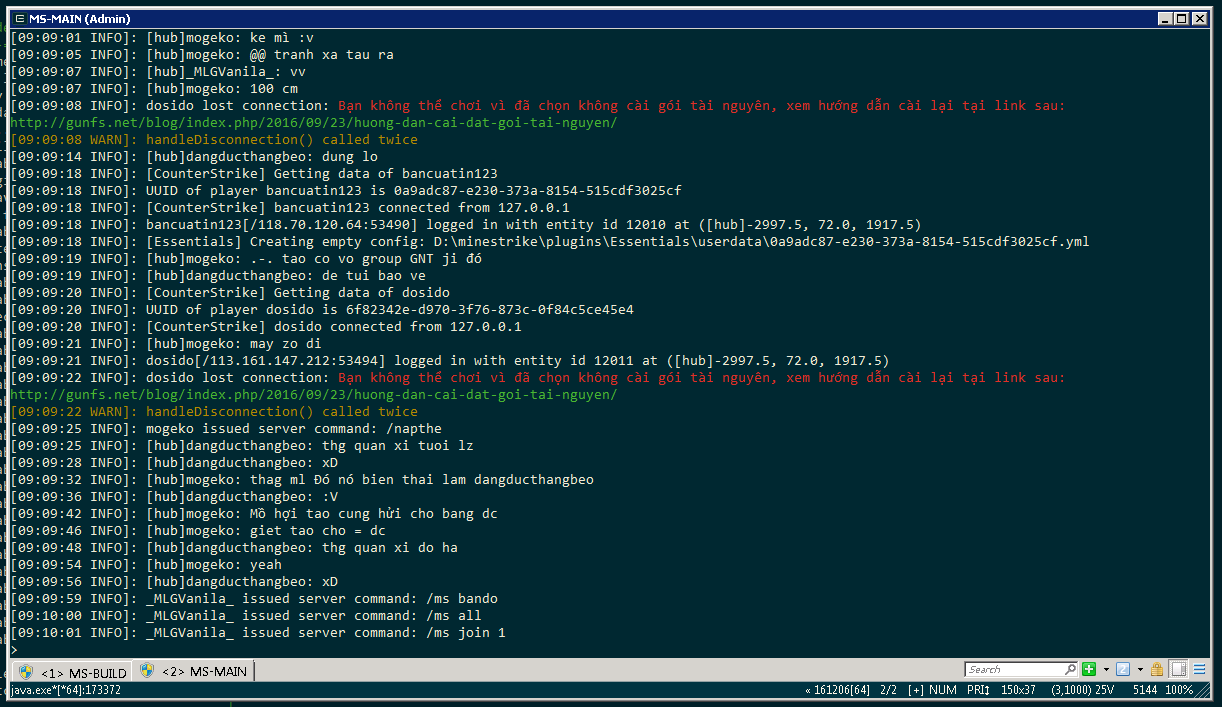
Task: Click the 'dangducthangbeo: dung lo' chat line
Action: click(x=194, y=156)
